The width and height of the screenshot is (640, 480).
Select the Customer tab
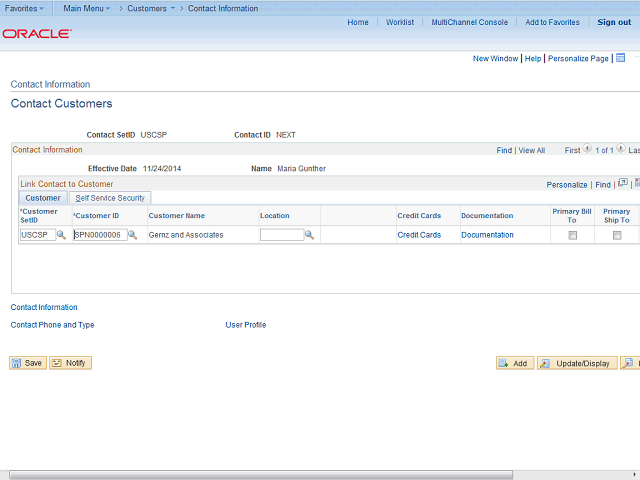click(x=43, y=198)
